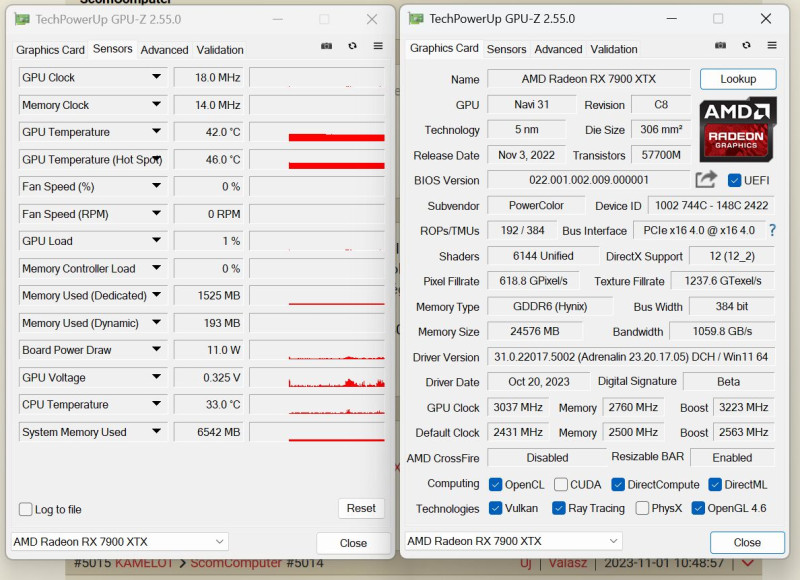Toggle the PhysX checkbox

[x=642, y=508]
